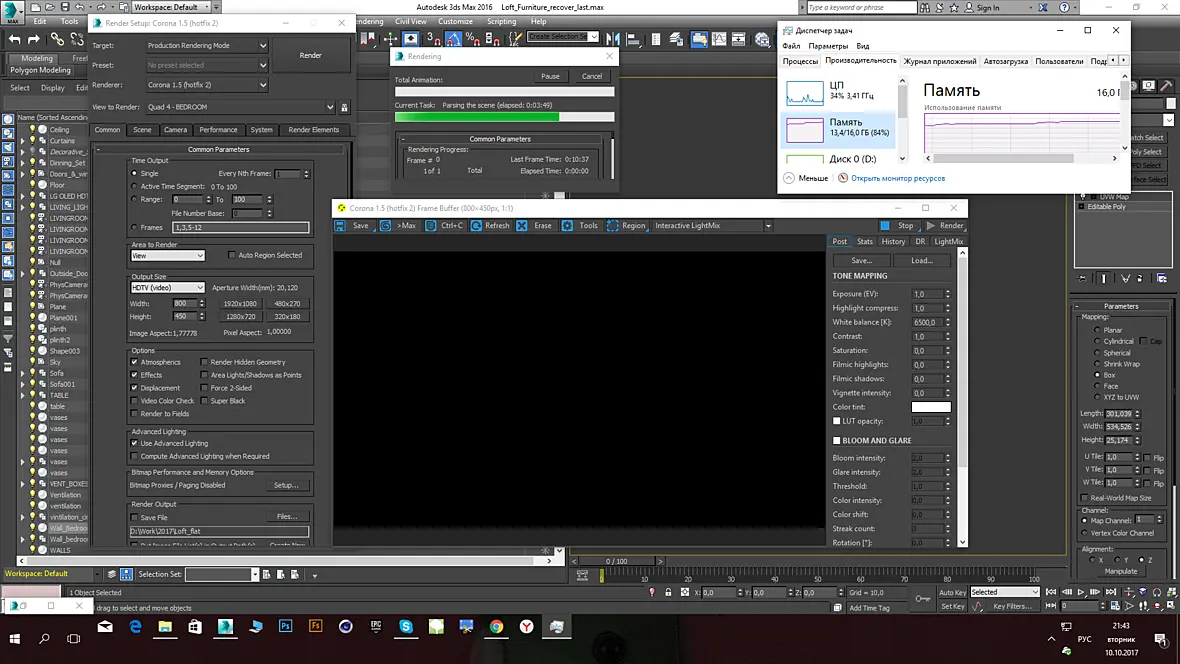This screenshot has height=664, width=1180.
Task: Click Save icon in Corona Frame Buffer
Action: (340, 226)
